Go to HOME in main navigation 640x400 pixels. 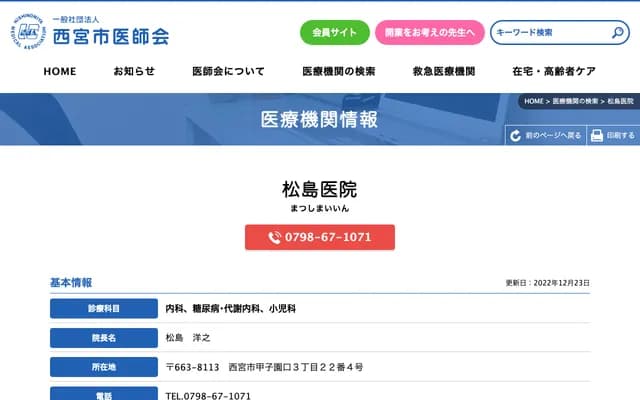60,72
